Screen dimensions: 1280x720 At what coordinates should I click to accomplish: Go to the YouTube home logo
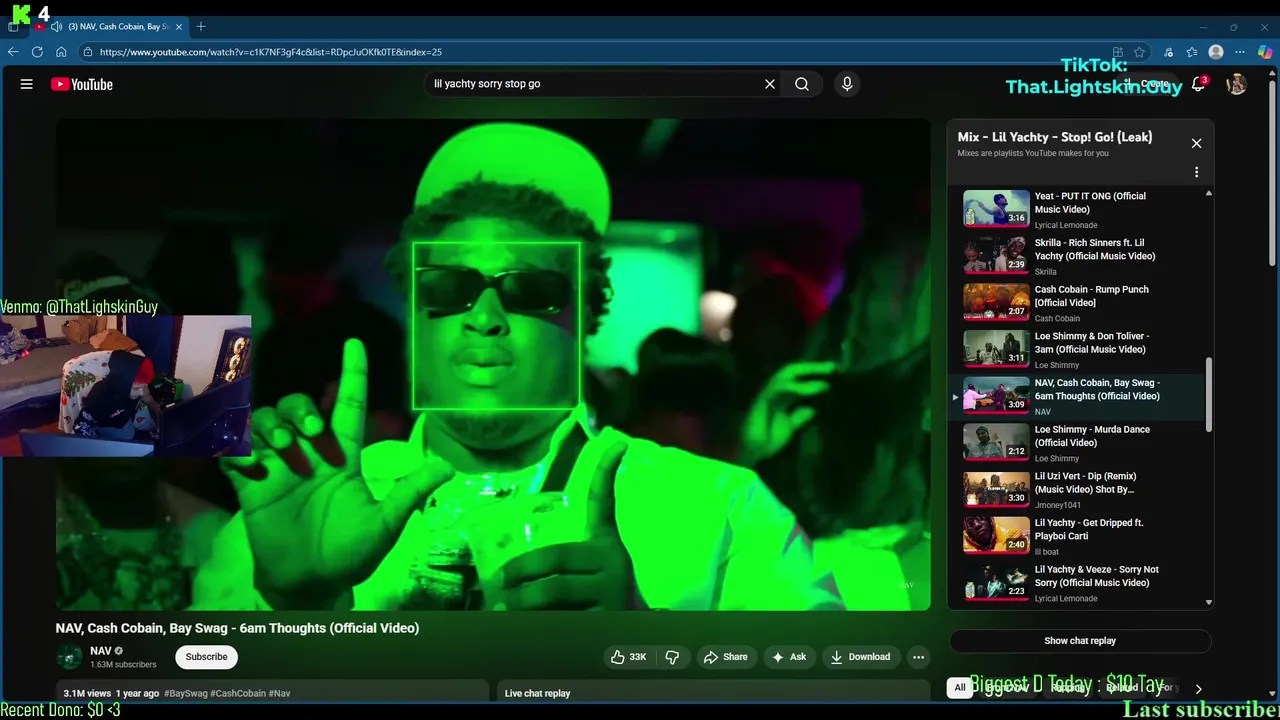82,84
